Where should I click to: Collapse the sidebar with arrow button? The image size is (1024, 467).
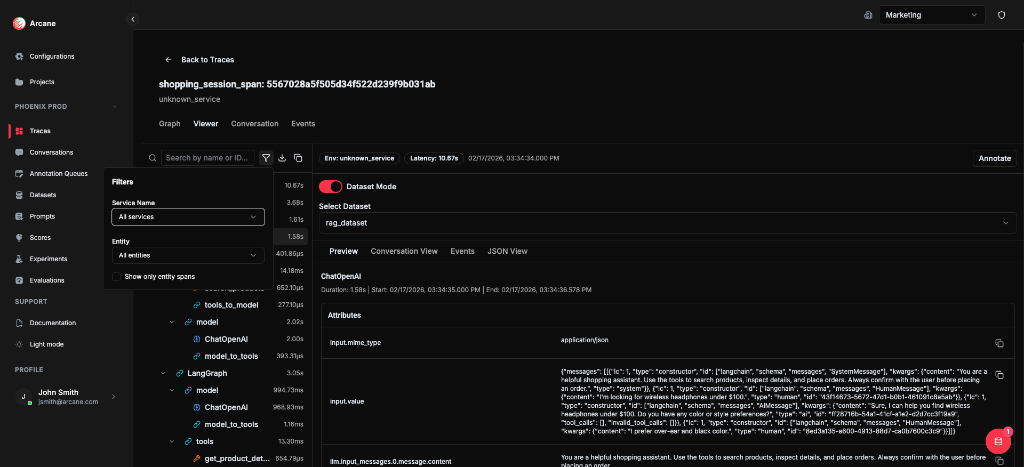[133, 19]
